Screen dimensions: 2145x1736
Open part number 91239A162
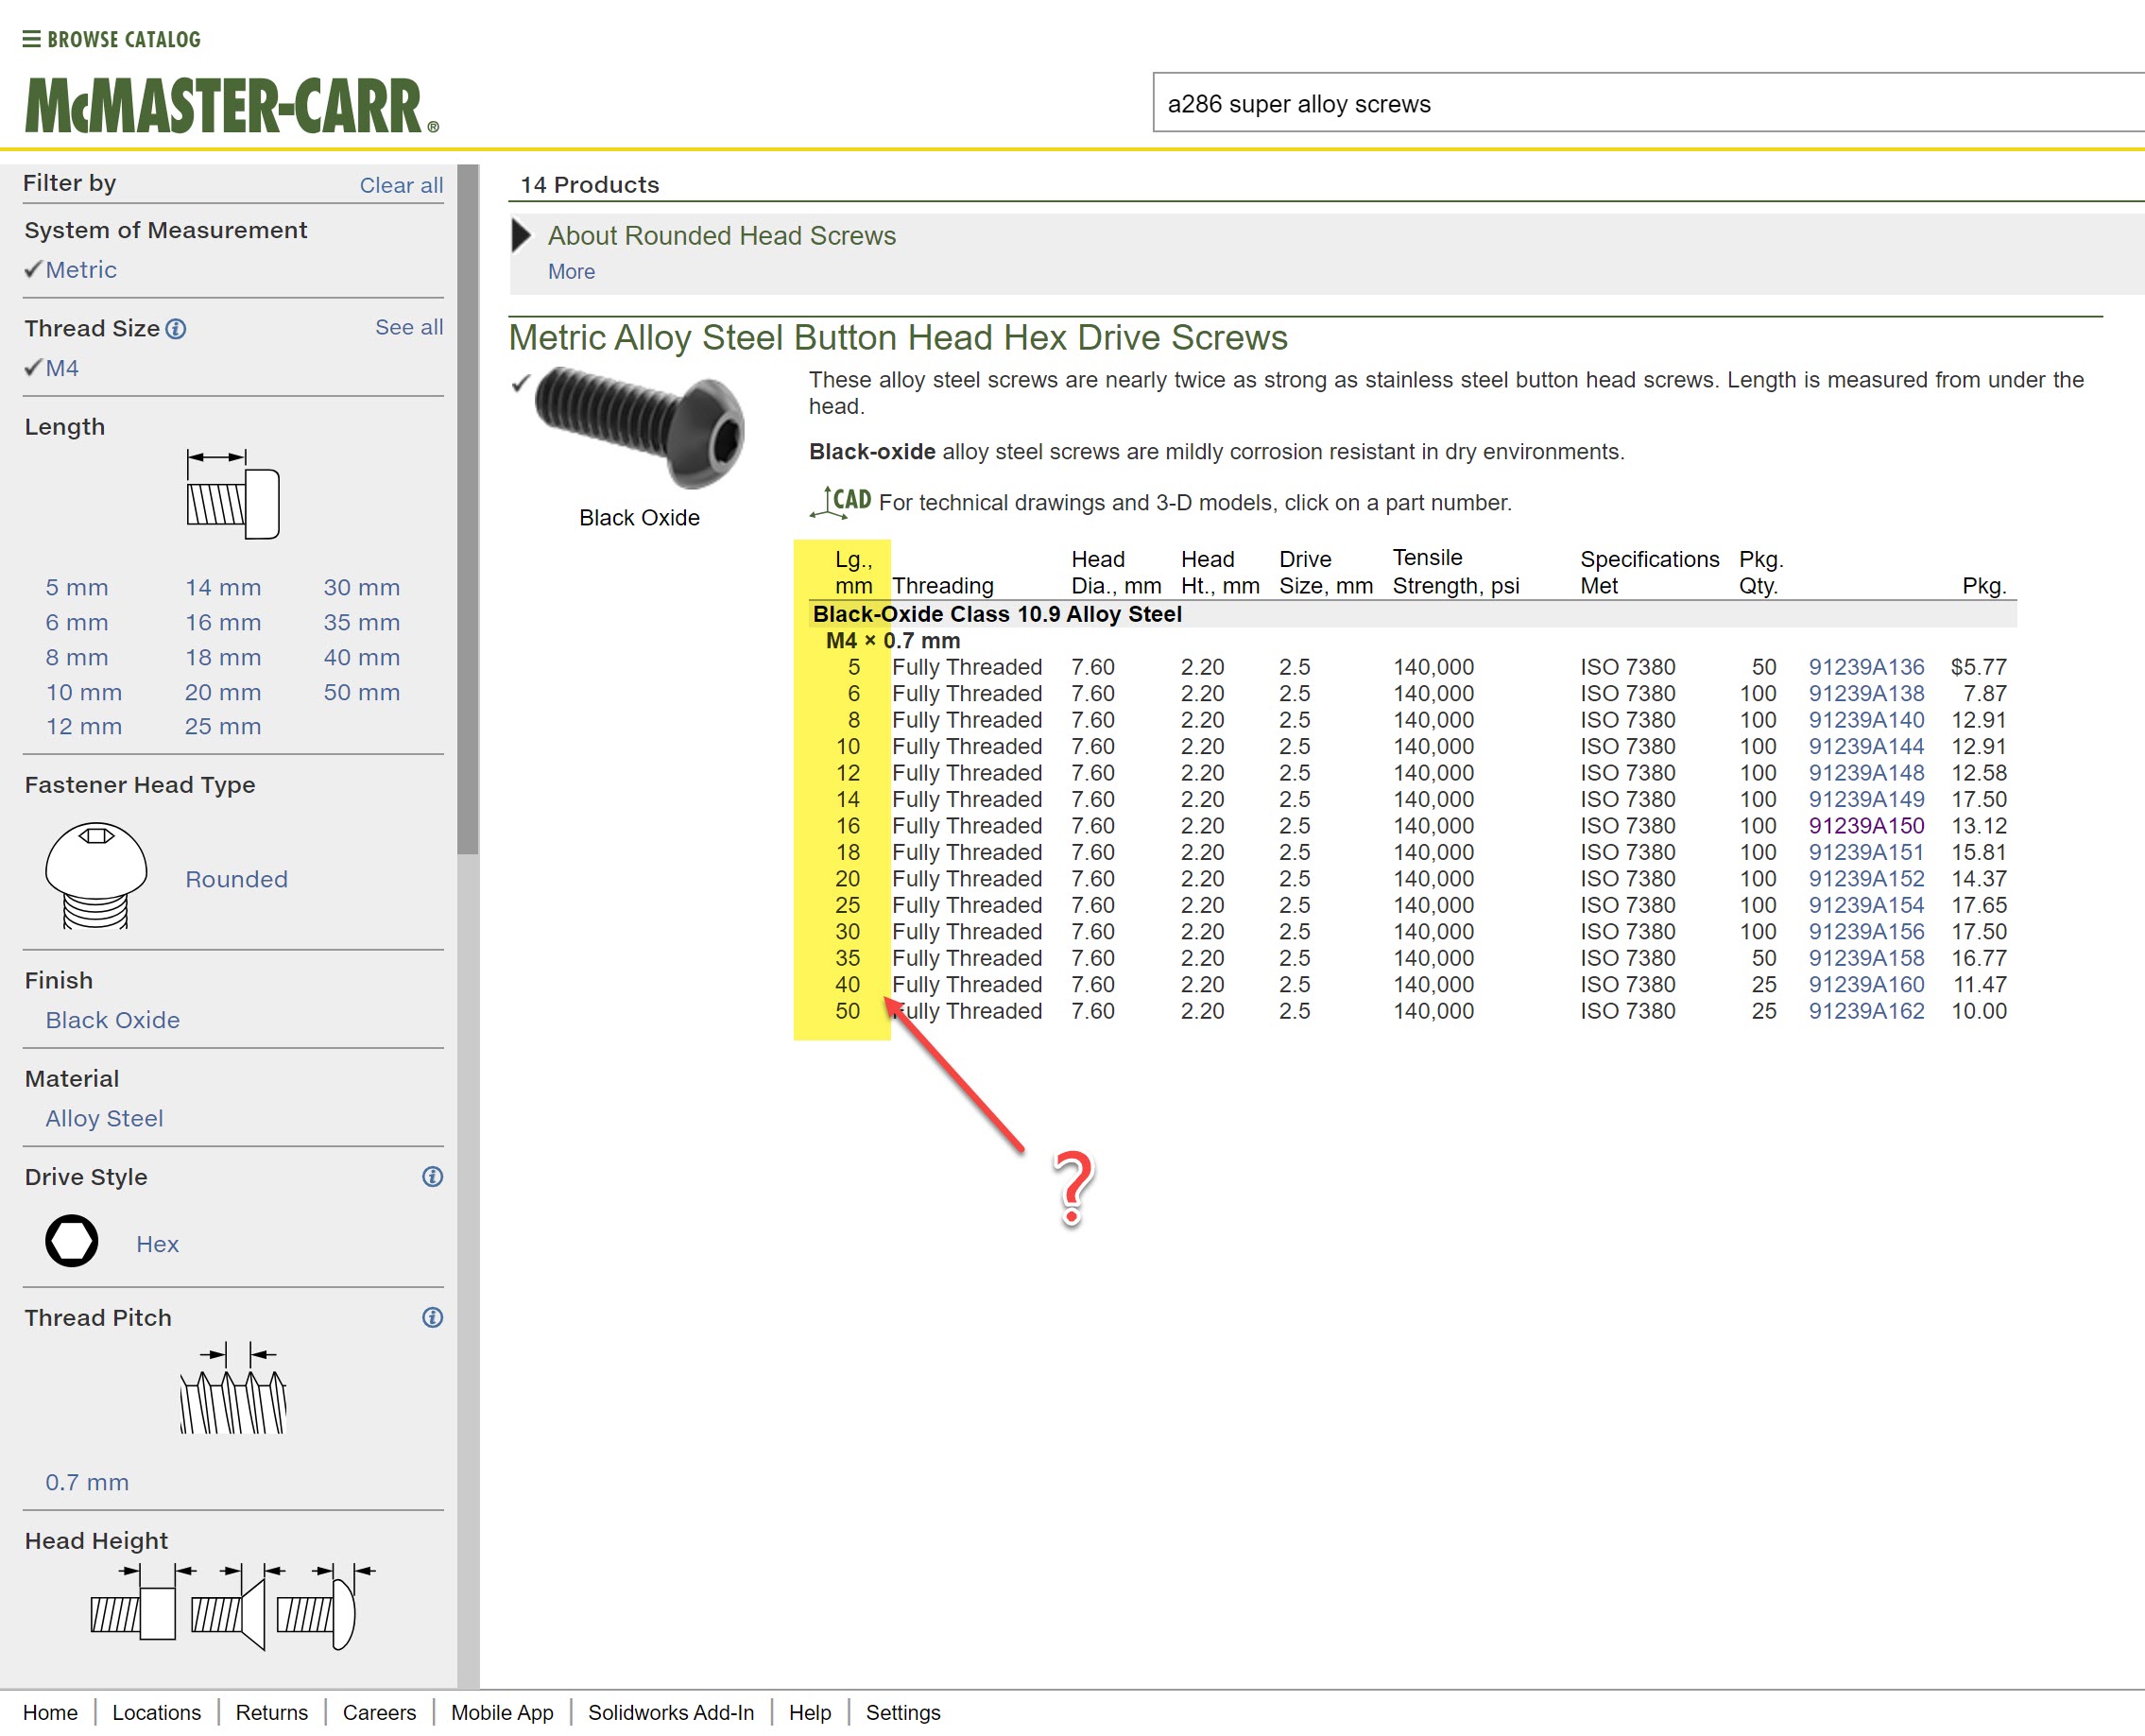(1866, 1011)
